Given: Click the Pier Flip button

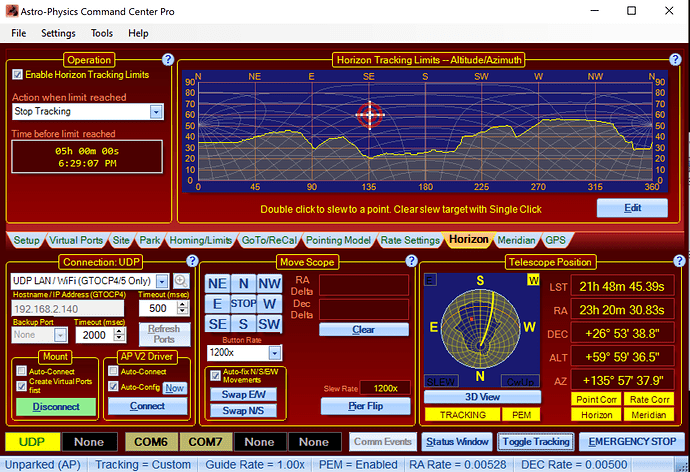Looking at the screenshot, I should point(365,406).
